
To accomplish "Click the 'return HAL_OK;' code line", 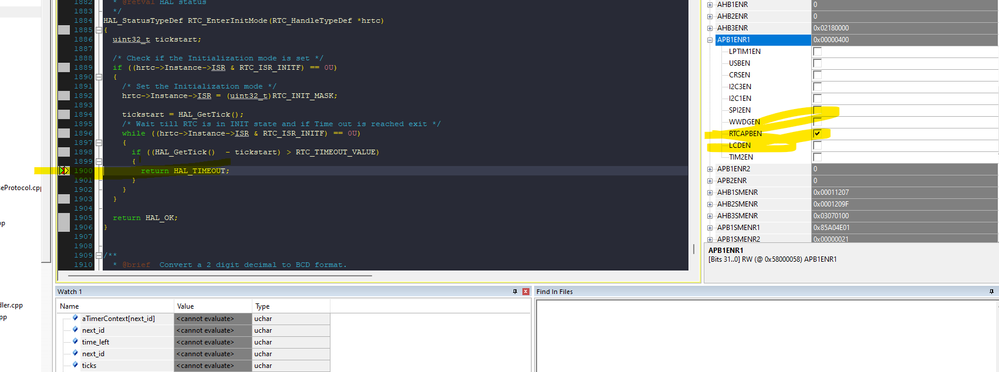I will [x=145, y=217].
